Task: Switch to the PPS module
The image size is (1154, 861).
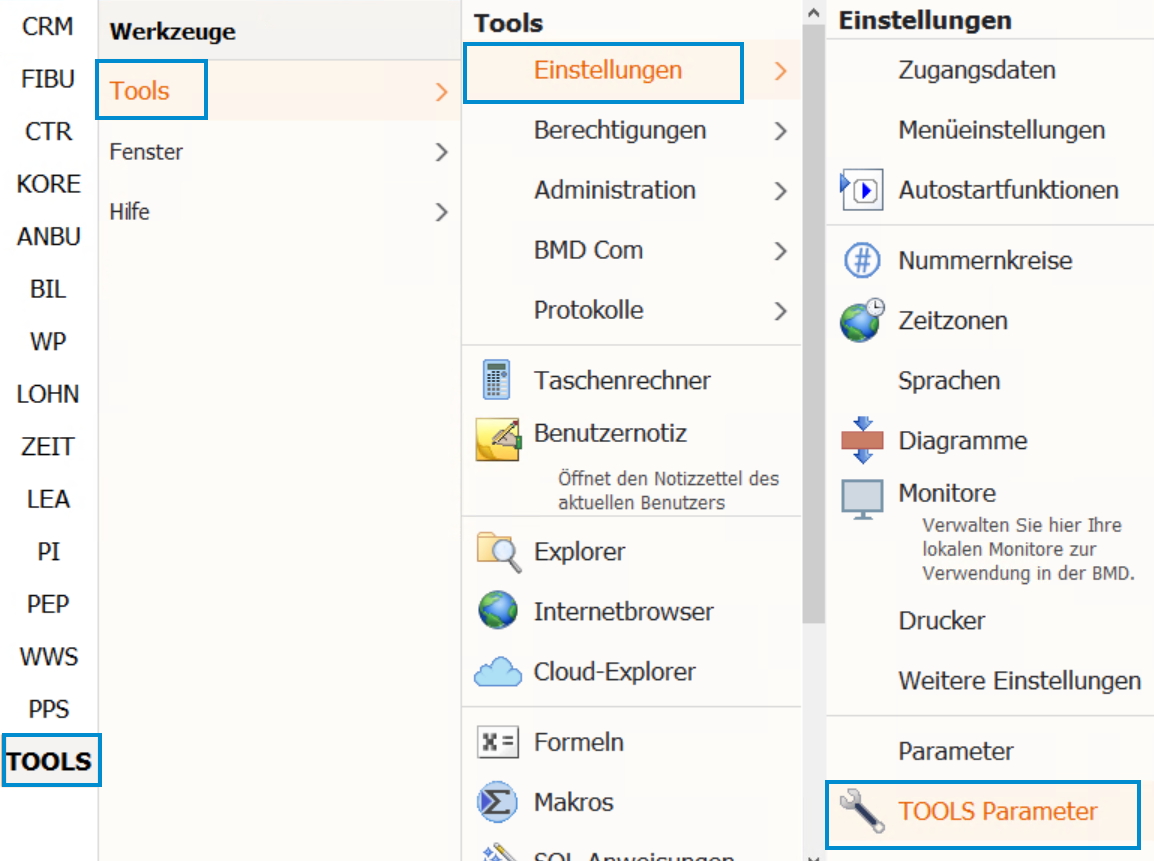Action: pos(49,709)
